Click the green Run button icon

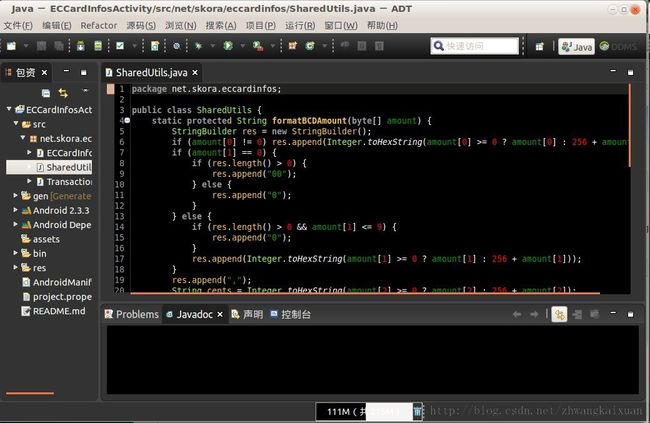[228, 46]
